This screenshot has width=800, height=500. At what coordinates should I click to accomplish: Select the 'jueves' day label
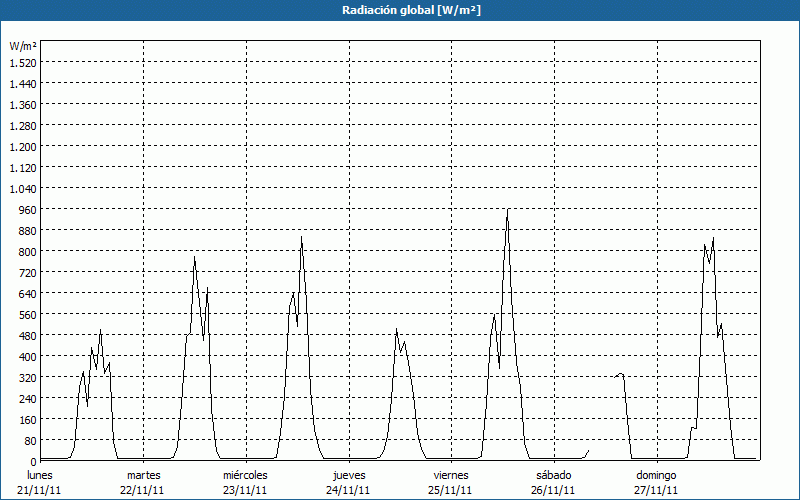click(x=349, y=475)
